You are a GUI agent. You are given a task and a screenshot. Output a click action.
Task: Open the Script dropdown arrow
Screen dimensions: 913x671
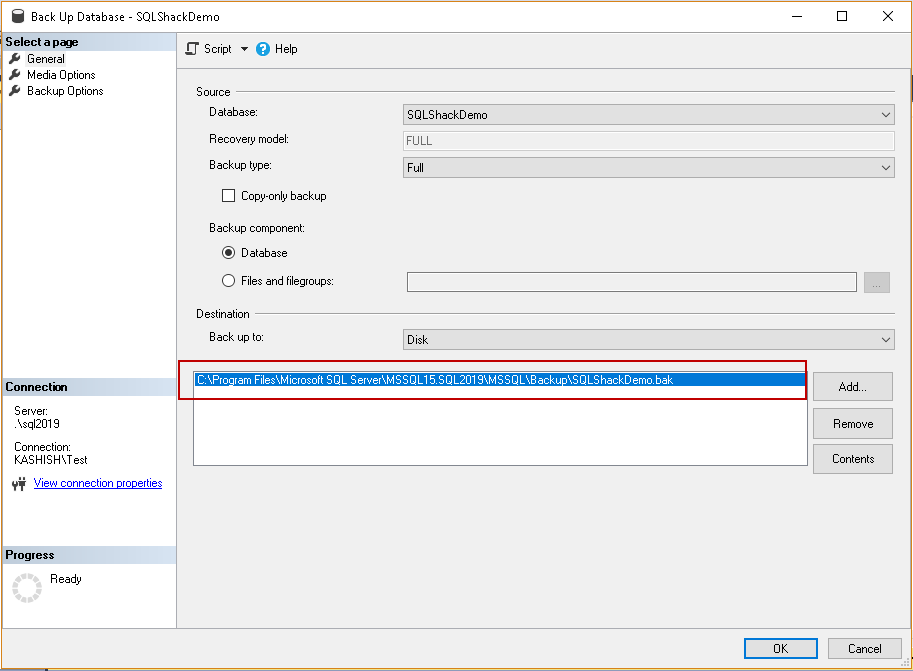[245, 49]
